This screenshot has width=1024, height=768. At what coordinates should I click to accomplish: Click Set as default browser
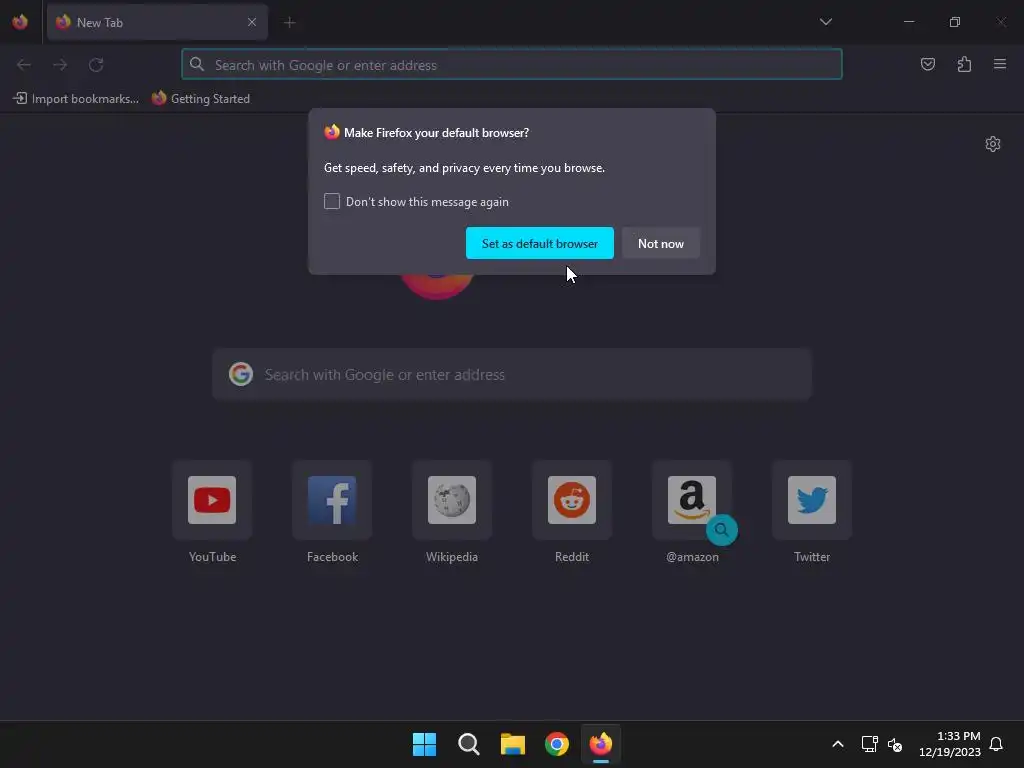click(x=539, y=243)
